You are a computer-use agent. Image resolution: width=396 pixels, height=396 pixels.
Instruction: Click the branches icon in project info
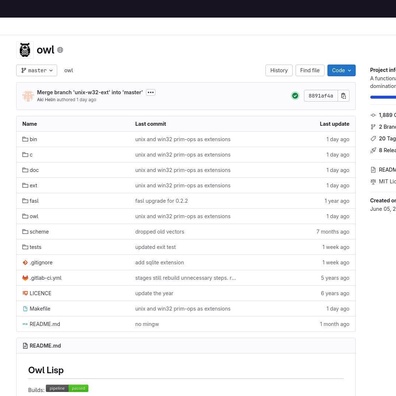[373, 127]
